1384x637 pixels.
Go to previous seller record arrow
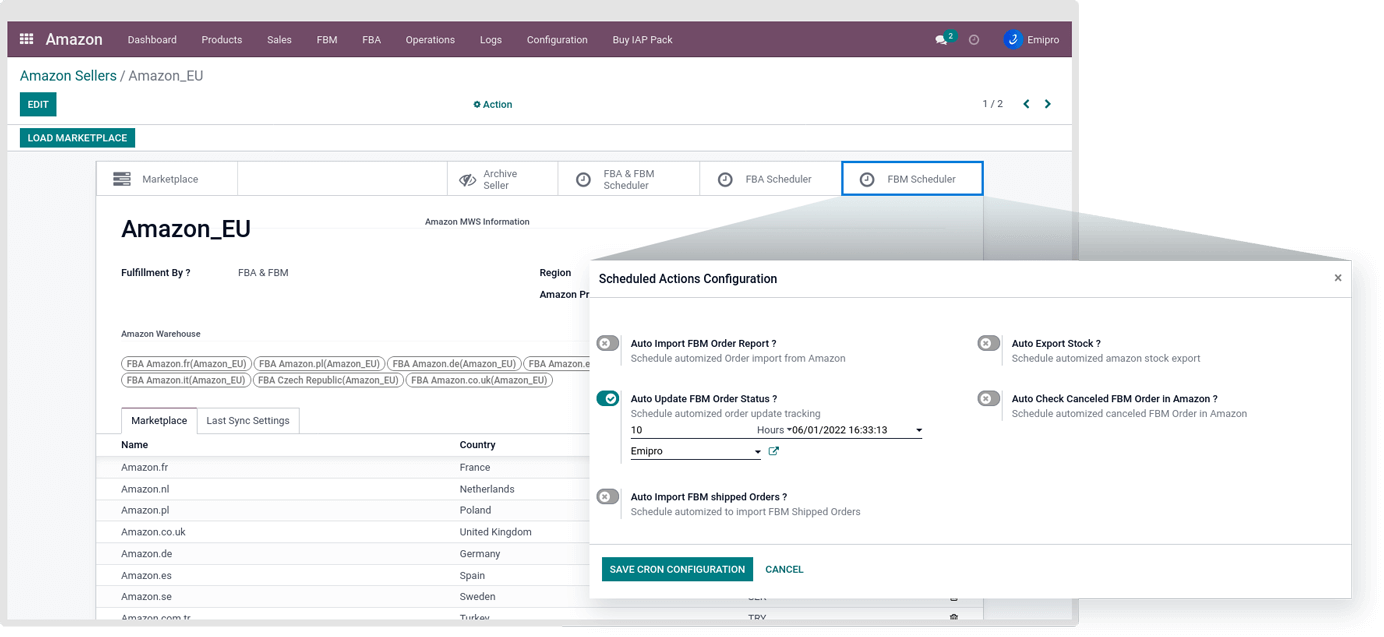click(x=1026, y=104)
